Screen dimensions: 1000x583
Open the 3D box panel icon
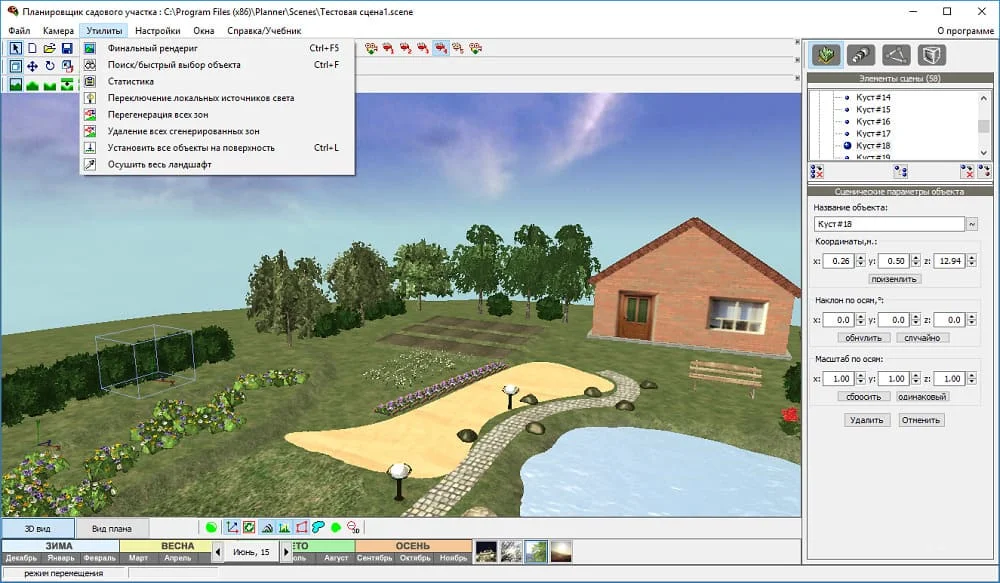930,55
